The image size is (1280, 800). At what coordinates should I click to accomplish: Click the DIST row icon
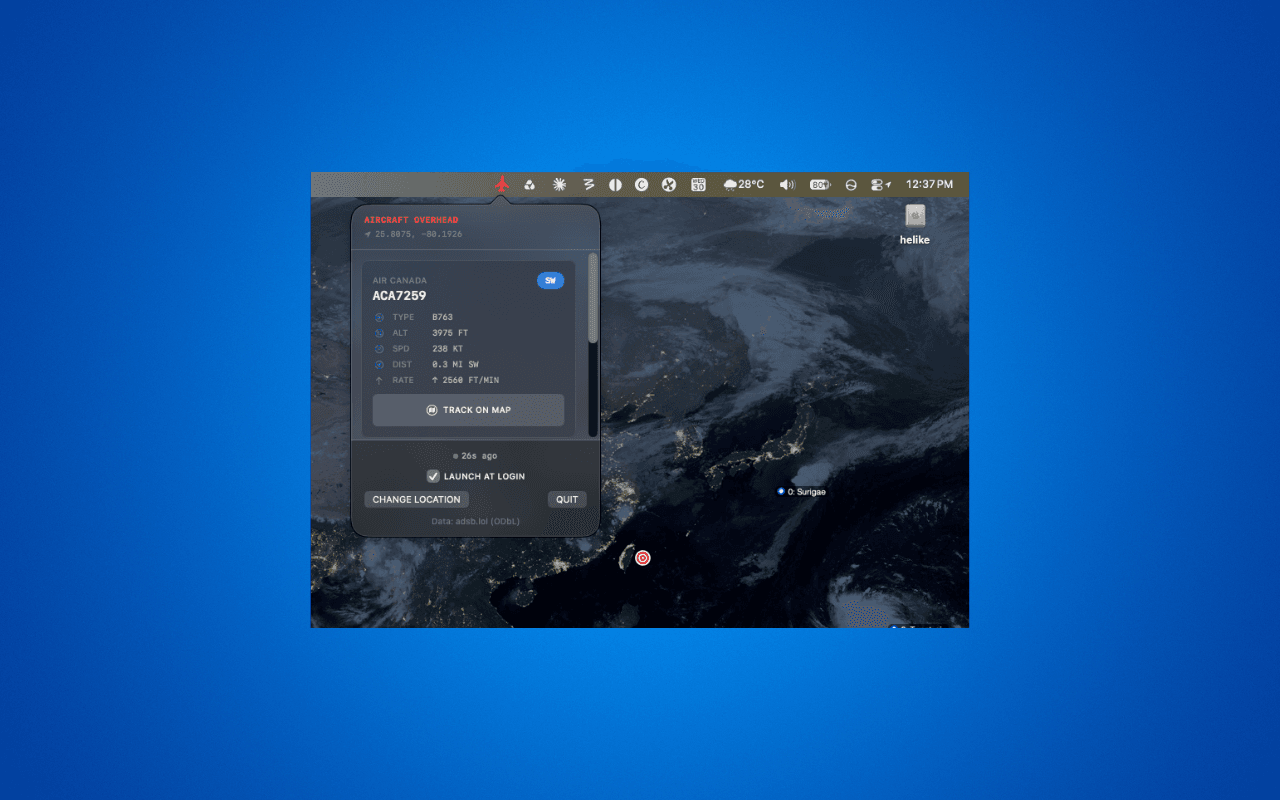tap(379, 365)
